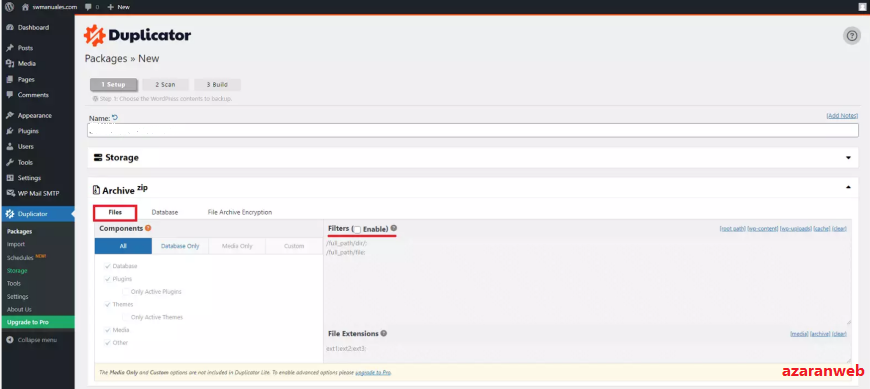
Task: Insert the wp-uploads filter link
Action: point(795,229)
